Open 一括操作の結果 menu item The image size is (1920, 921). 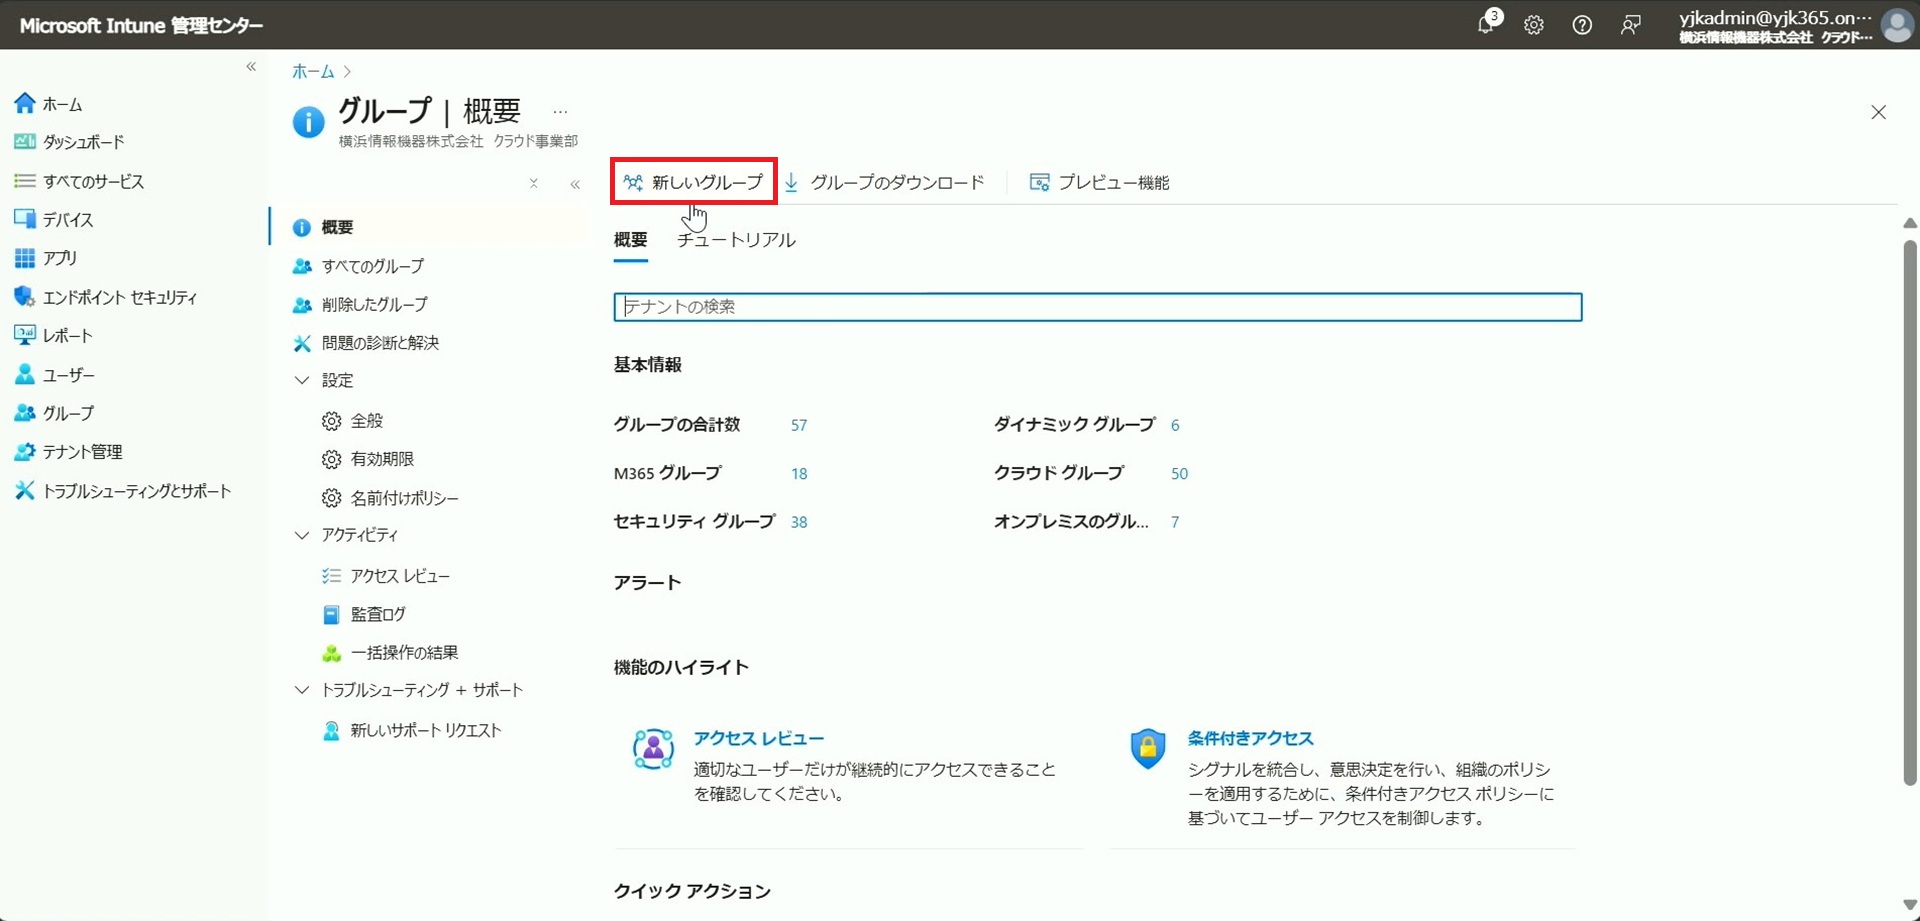click(x=404, y=653)
